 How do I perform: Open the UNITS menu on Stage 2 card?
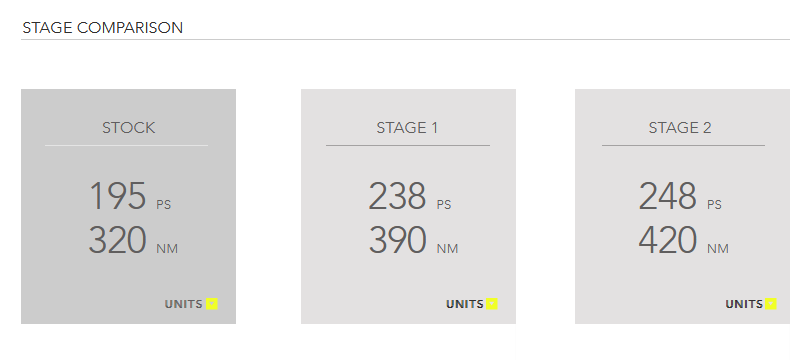point(751,304)
